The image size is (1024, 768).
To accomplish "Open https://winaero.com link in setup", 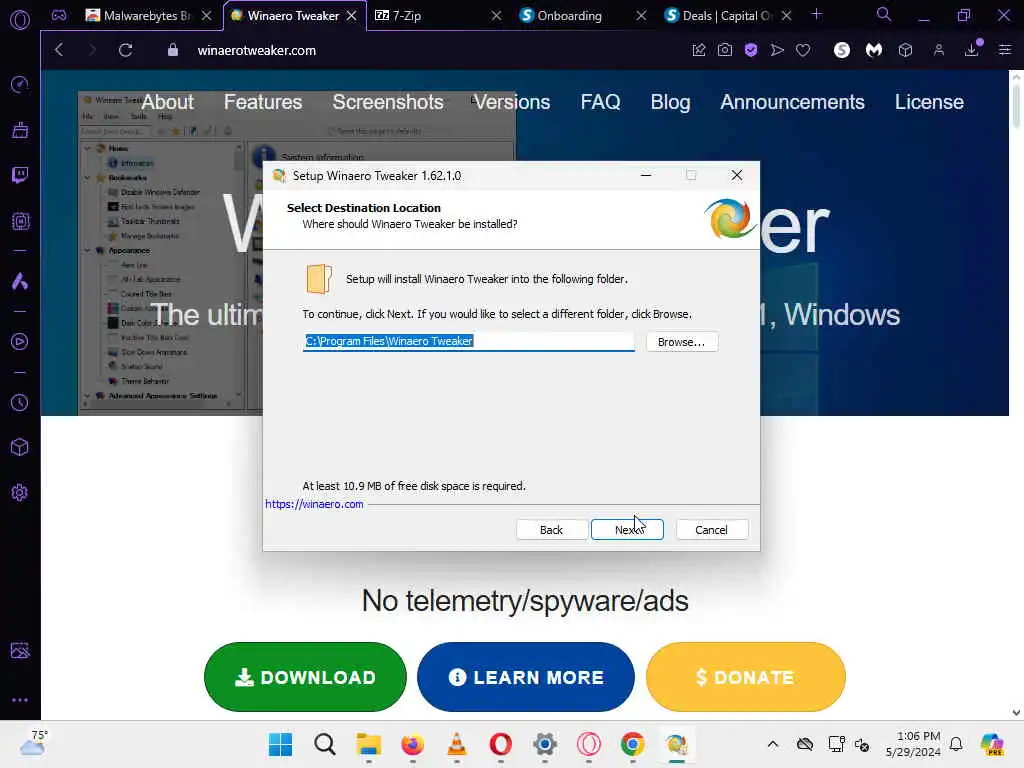I will 314,504.
